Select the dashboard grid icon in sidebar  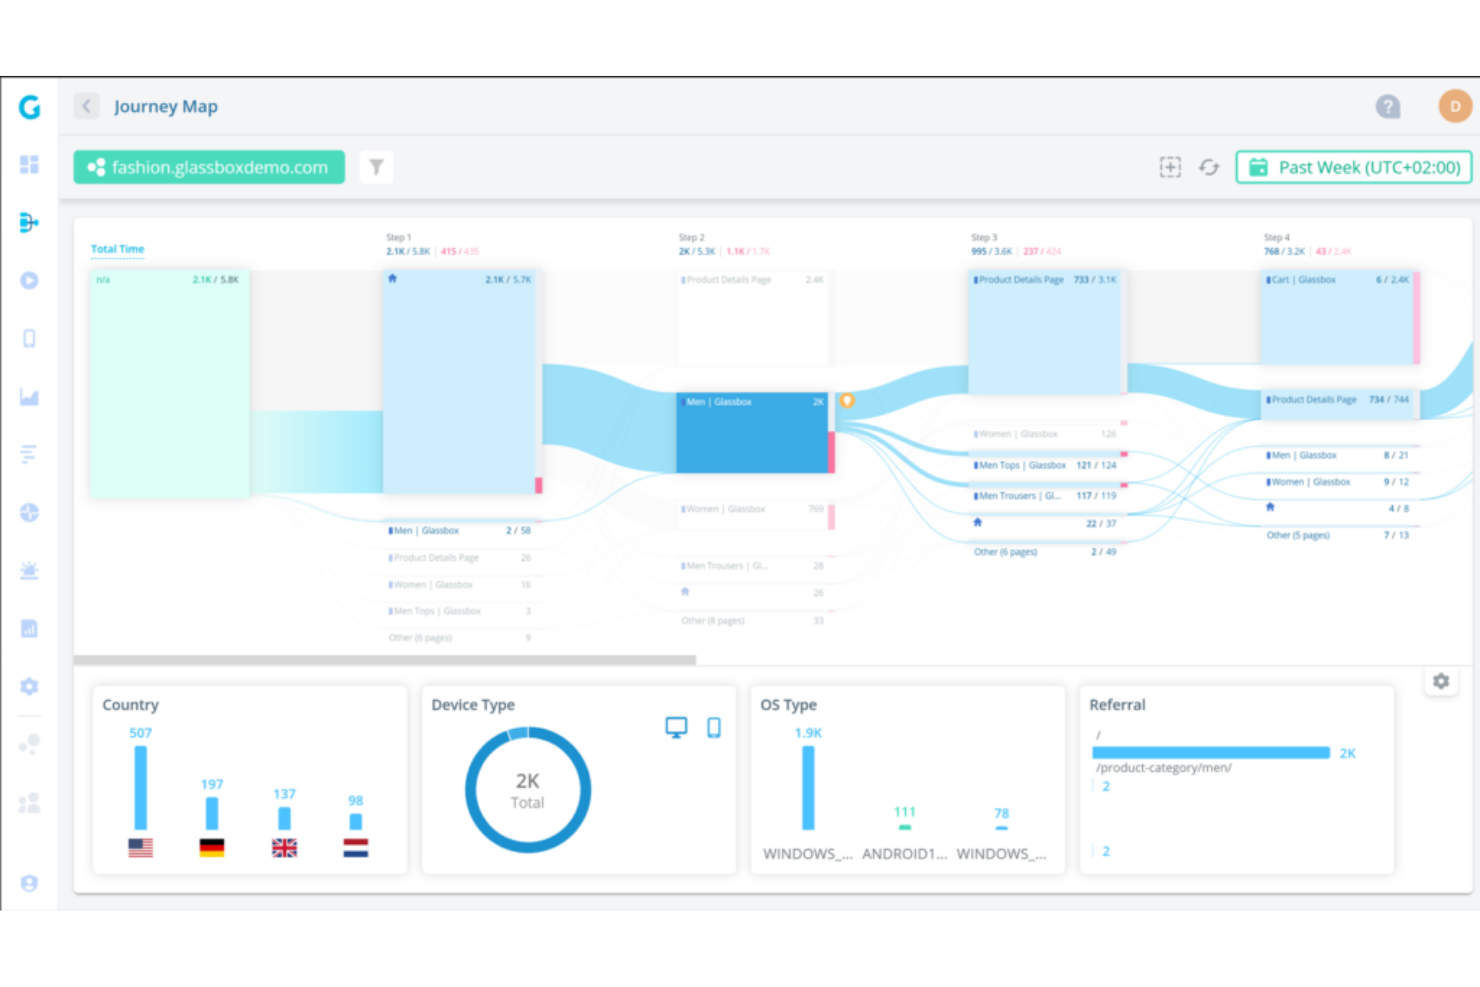pos(28,165)
